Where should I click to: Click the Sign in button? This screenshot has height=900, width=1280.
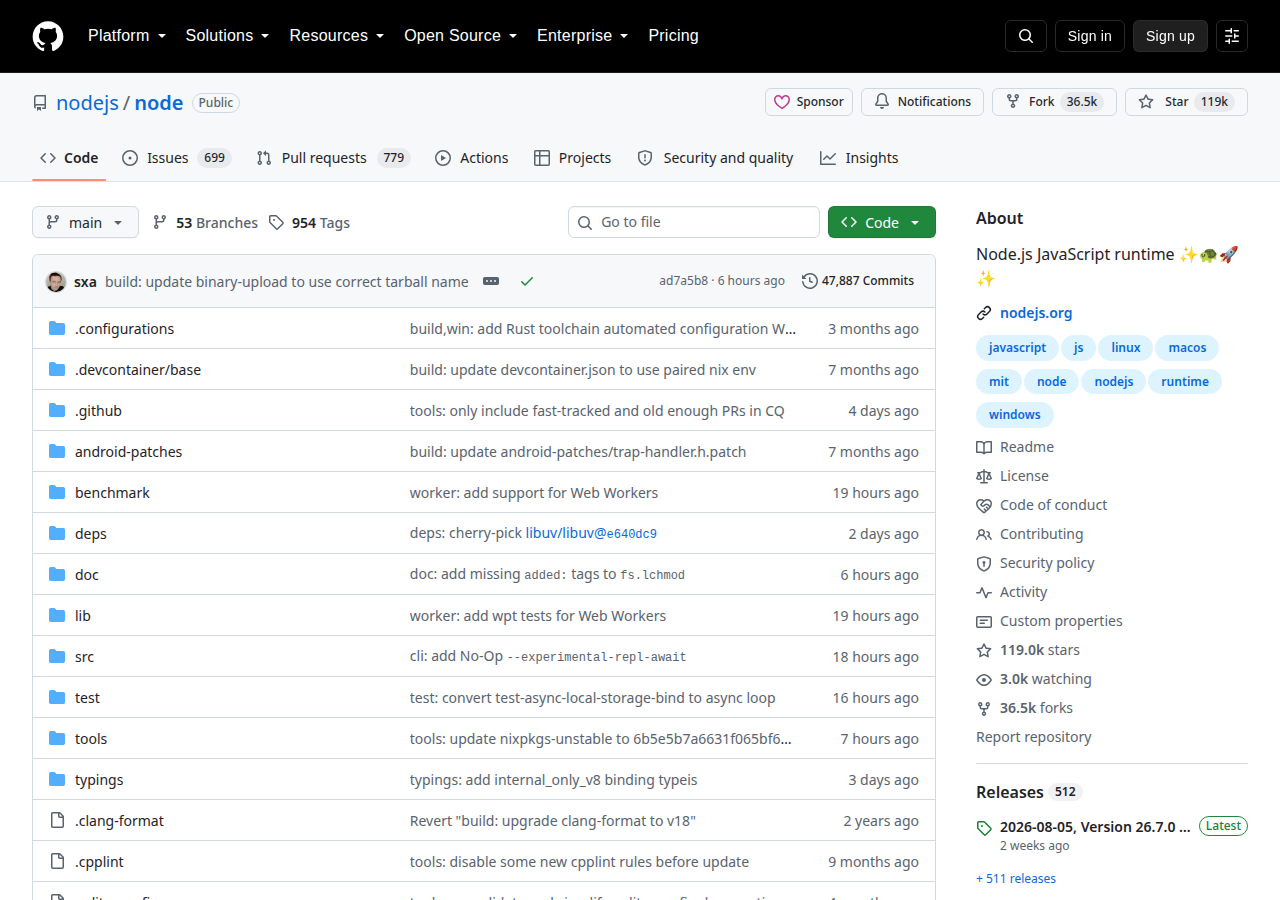[x=1090, y=36]
